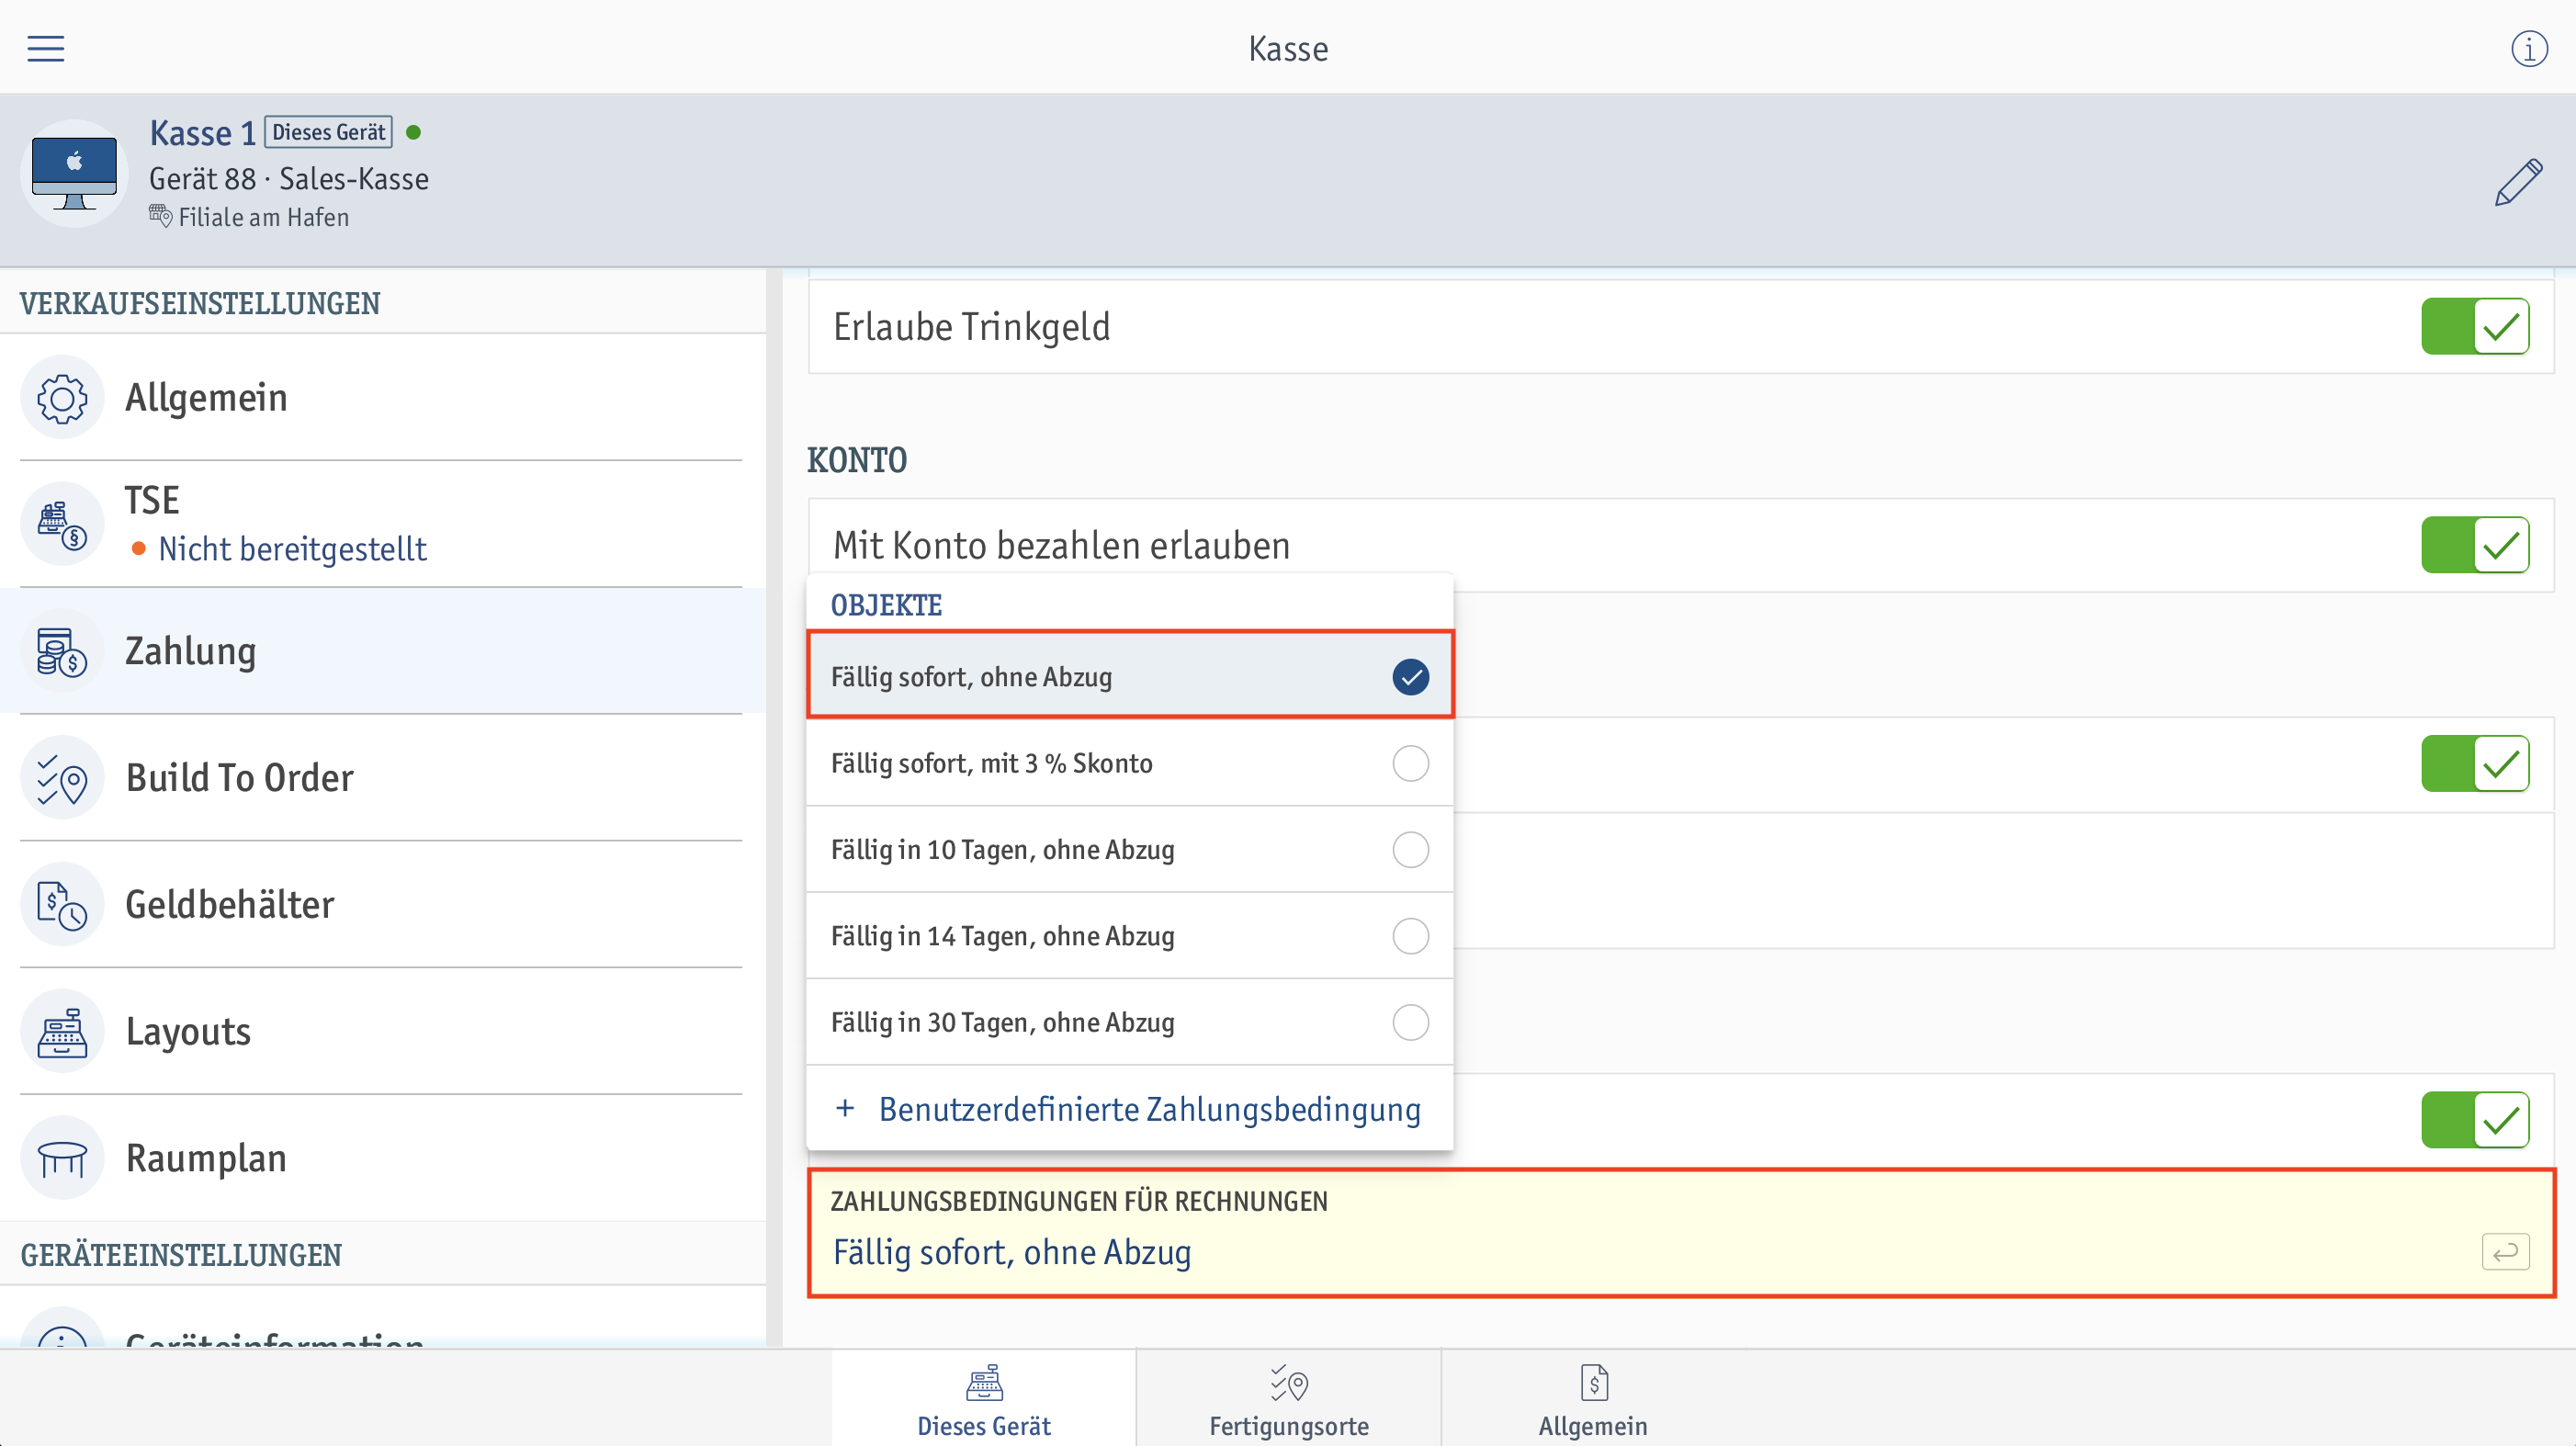Image resolution: width=2576 pixels, height=1446 pixels.
Task: Select Zahlung in sidebar
Action: 382,651
